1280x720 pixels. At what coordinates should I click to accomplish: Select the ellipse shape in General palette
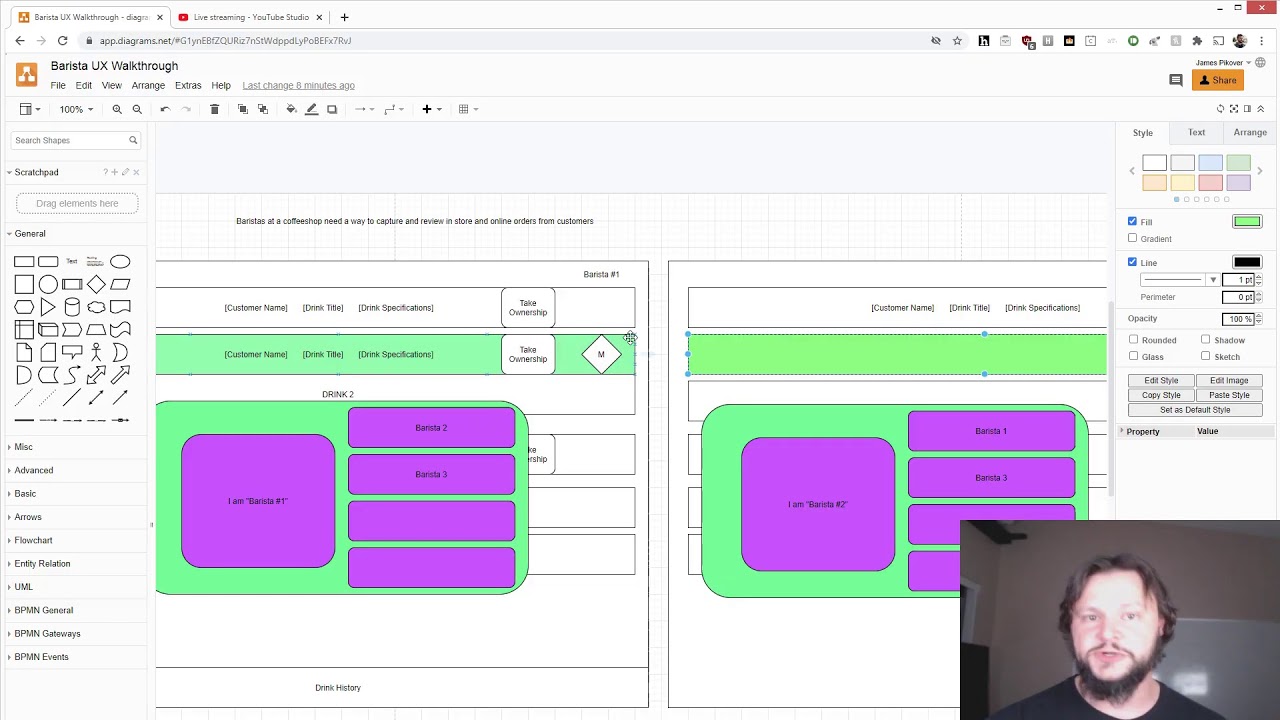120,262
